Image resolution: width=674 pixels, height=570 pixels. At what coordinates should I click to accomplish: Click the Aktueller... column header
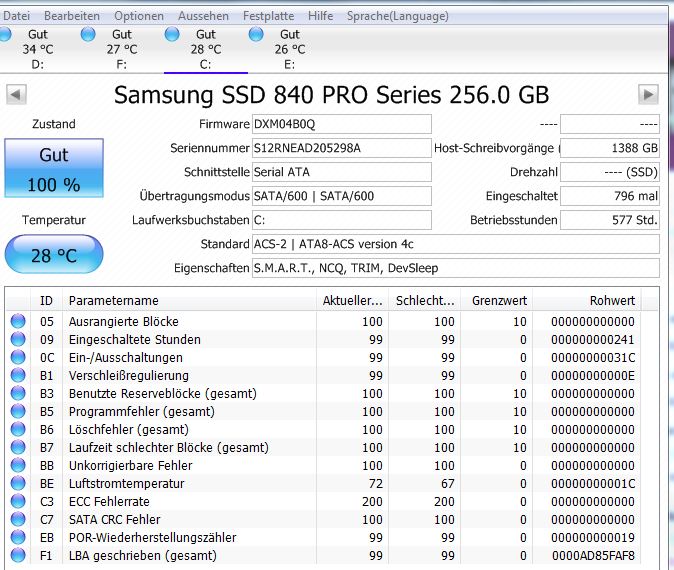click(x=352, y=300)
